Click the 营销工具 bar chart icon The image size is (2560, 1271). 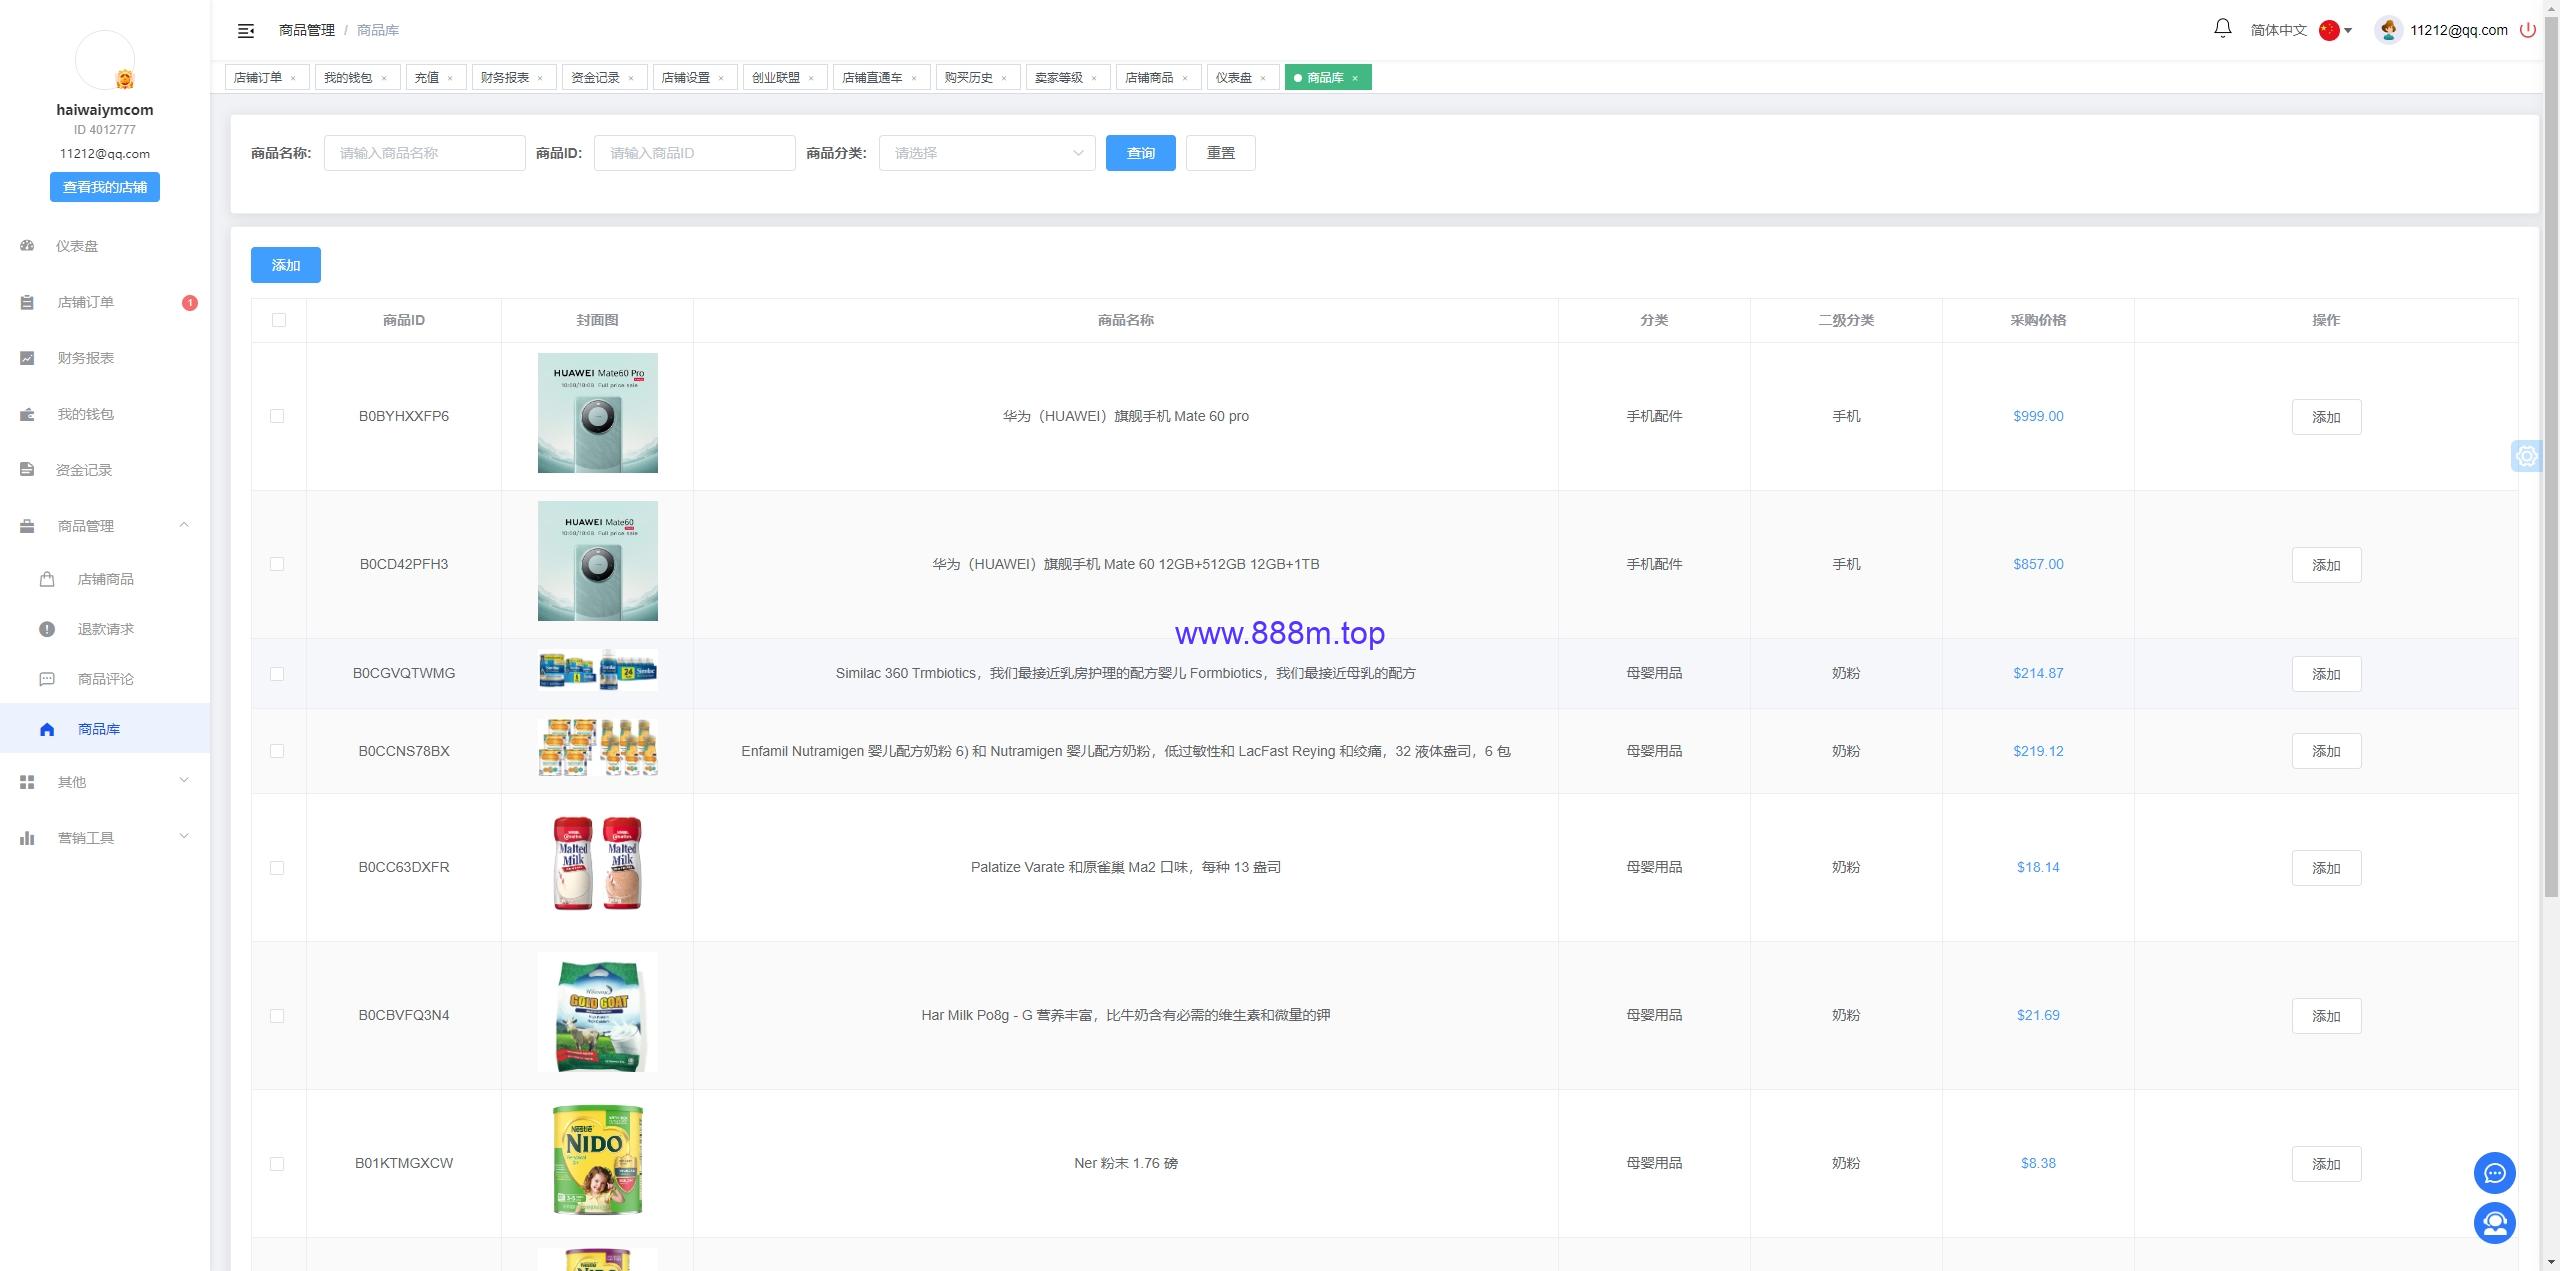27,838
